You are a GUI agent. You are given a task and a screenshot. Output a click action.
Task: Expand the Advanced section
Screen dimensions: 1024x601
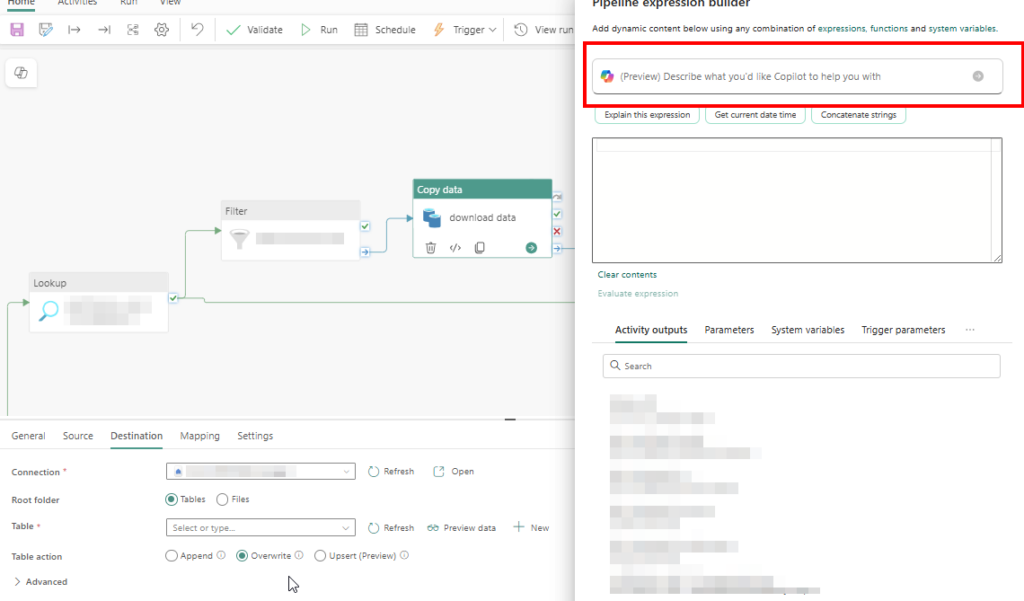pyautogui.click(x=40, y=582)
